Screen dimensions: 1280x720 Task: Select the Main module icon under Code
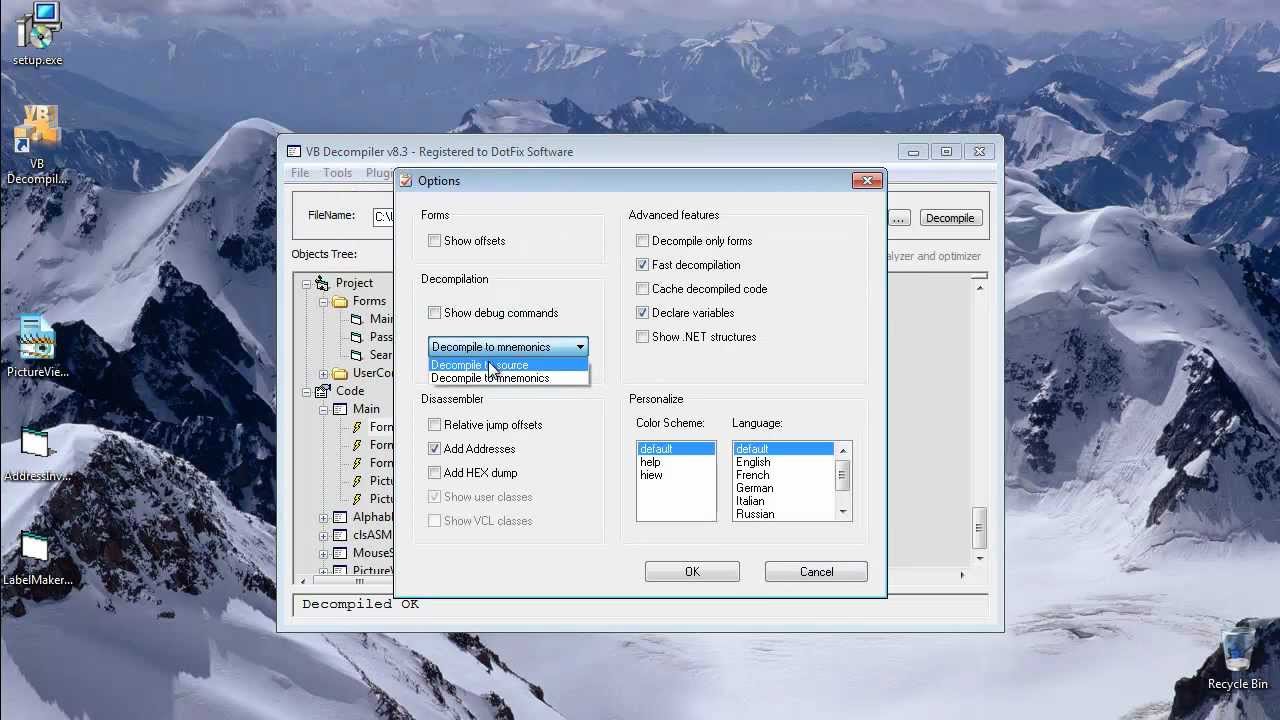(340, 409)
